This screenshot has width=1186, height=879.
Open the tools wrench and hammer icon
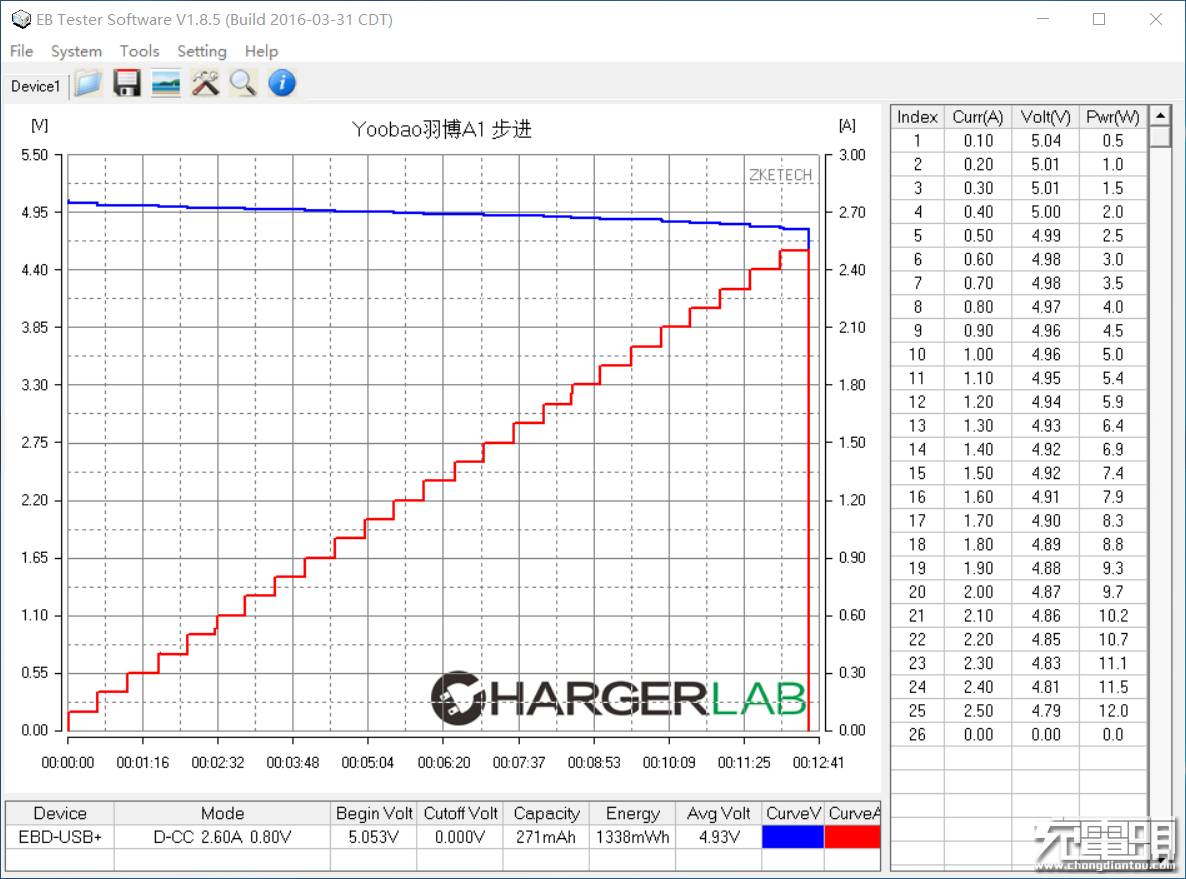click(205, 83)
